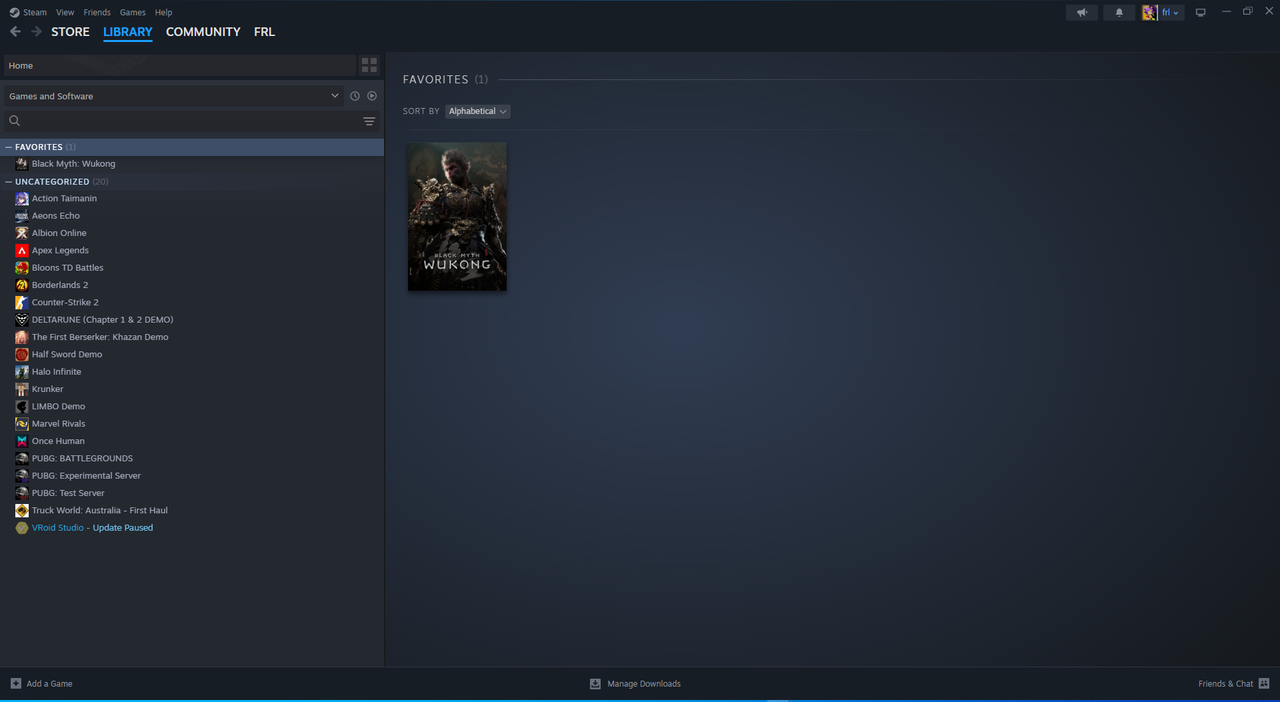Open the Help menu
The image size is (1280, 702).
164,12
